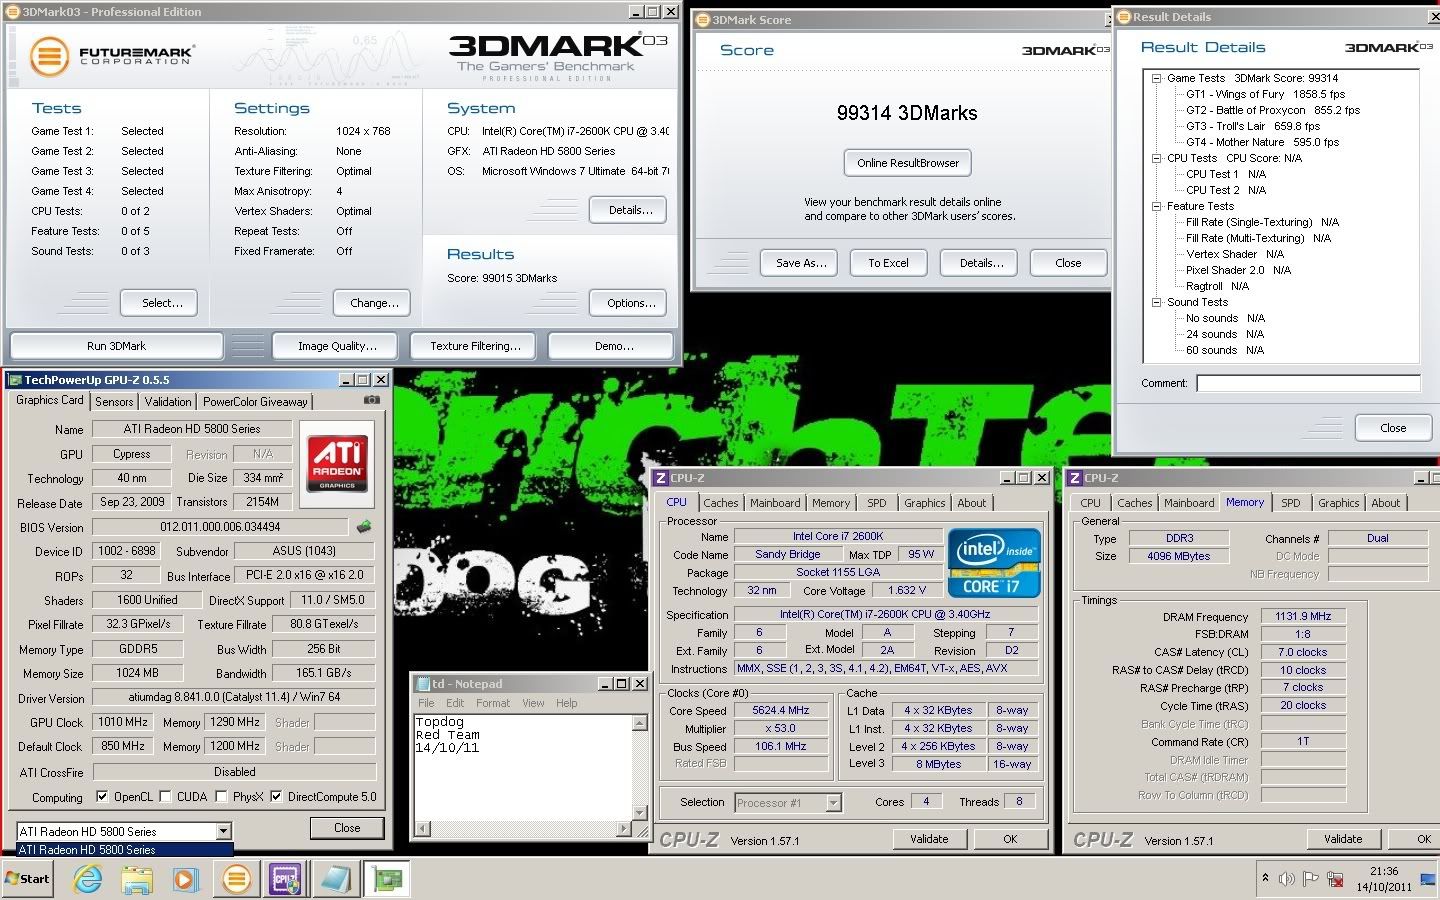Viewport: 1440px width, 900px height.
Task: Open Caches tab in CPU-Z processor window
Action: (x=720, y=503)
